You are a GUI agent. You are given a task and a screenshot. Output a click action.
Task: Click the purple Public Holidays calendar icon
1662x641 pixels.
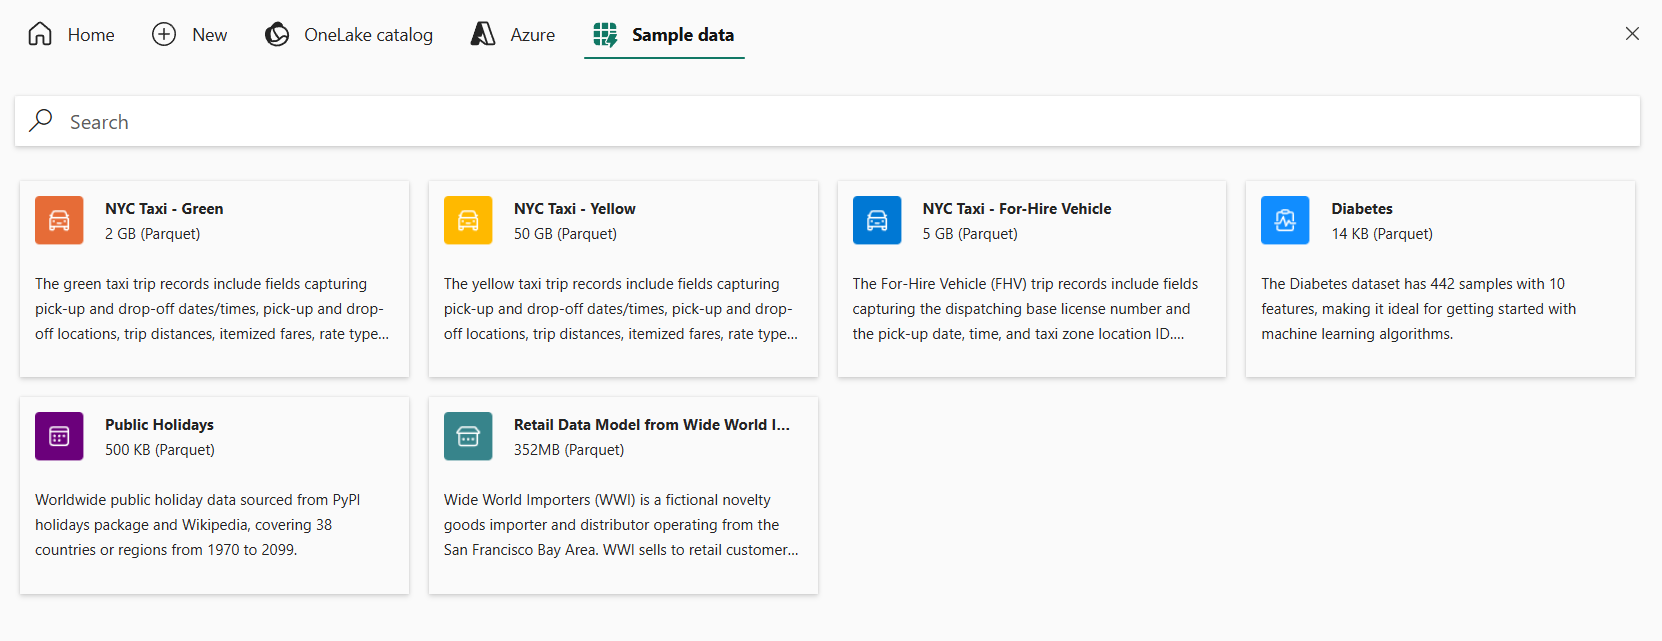[x=59, y=436]
